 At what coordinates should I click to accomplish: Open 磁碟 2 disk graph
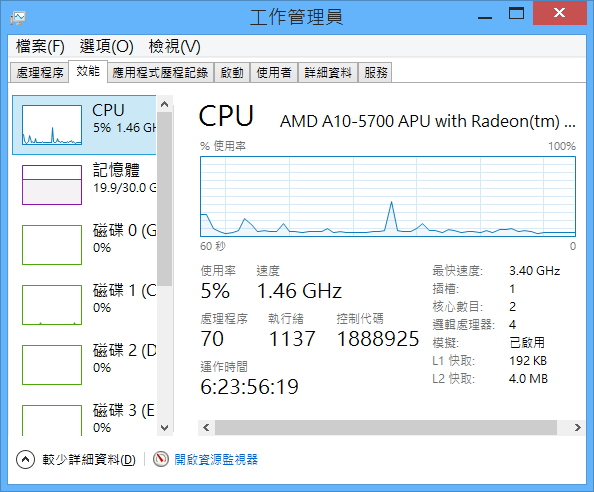(52, 365)
